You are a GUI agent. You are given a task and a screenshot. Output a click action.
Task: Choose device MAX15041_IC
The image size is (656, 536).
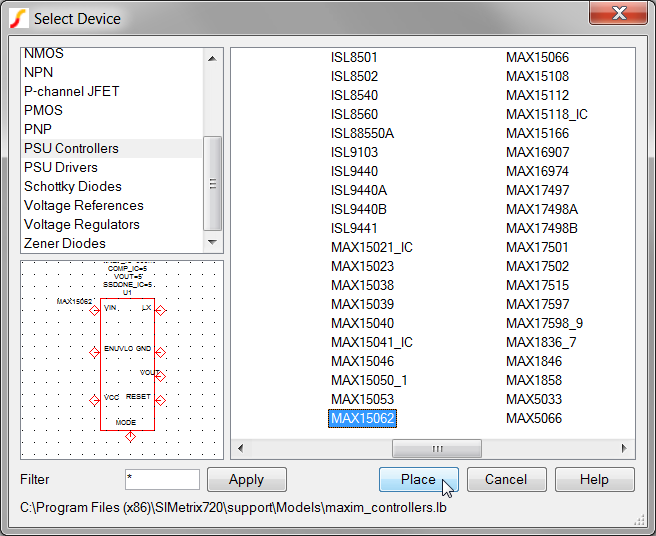tap(372, 342)
